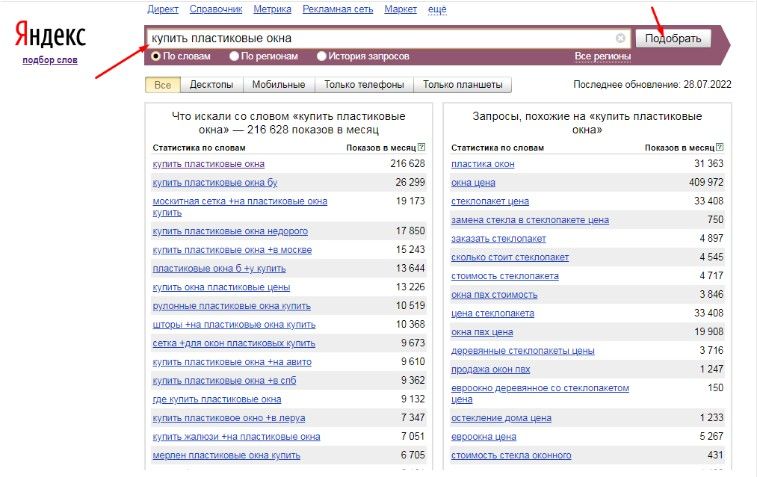
Task: Select the '216 628' impressions value in table
Action: [x=408, y=164]
